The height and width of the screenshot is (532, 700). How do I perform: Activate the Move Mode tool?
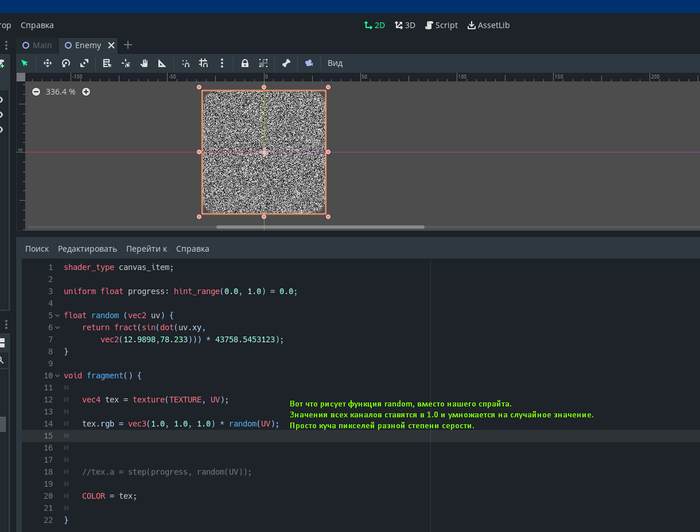tap(47, 63)
